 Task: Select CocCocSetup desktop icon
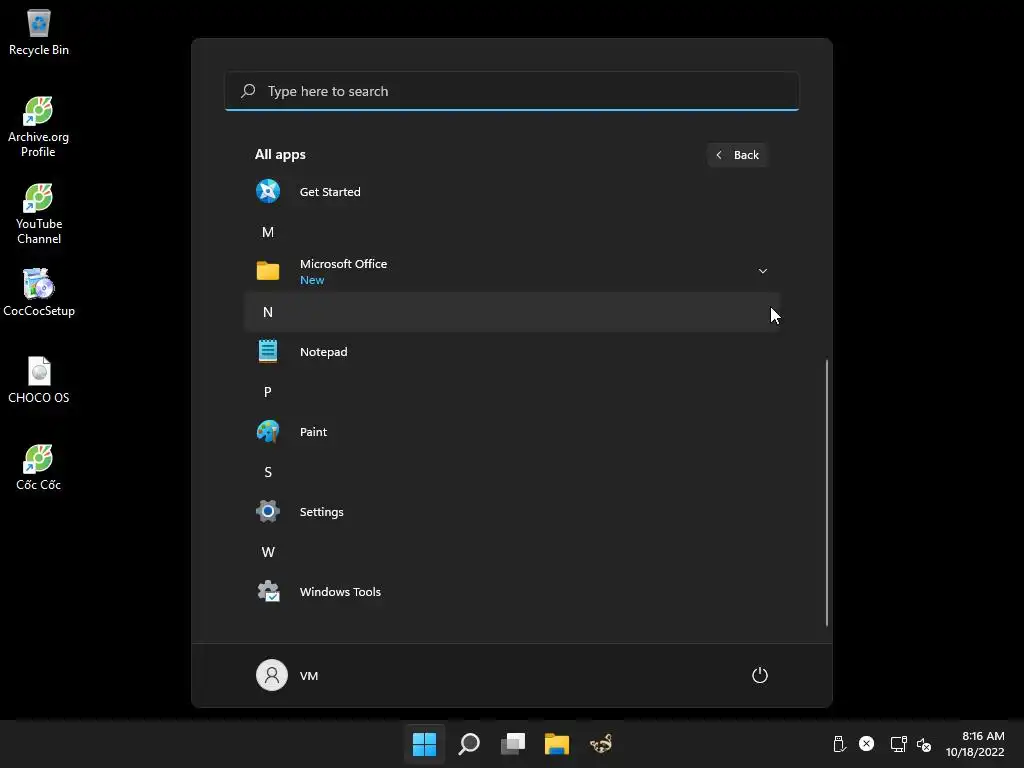pyautogui.click(x=39, y=293)
